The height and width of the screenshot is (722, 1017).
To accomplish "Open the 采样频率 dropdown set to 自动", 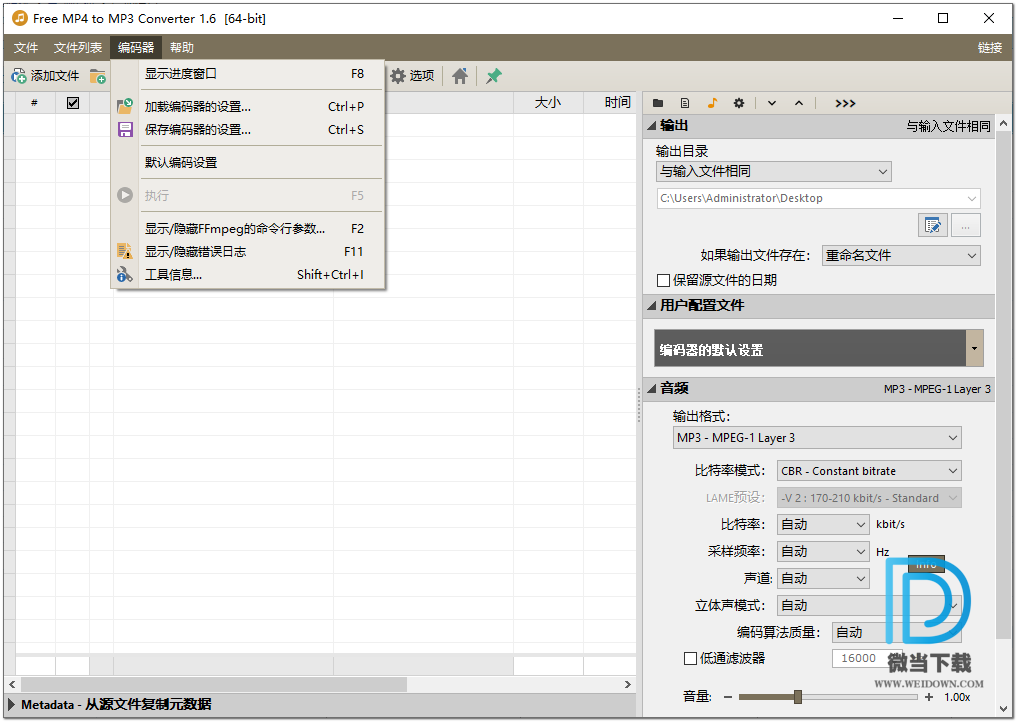I will (x=823, y=551).
